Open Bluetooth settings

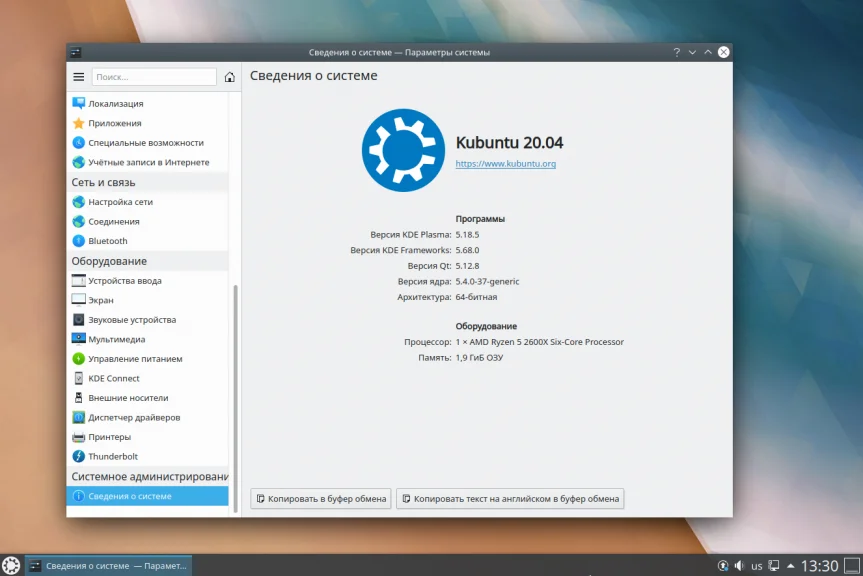(148, 241)
